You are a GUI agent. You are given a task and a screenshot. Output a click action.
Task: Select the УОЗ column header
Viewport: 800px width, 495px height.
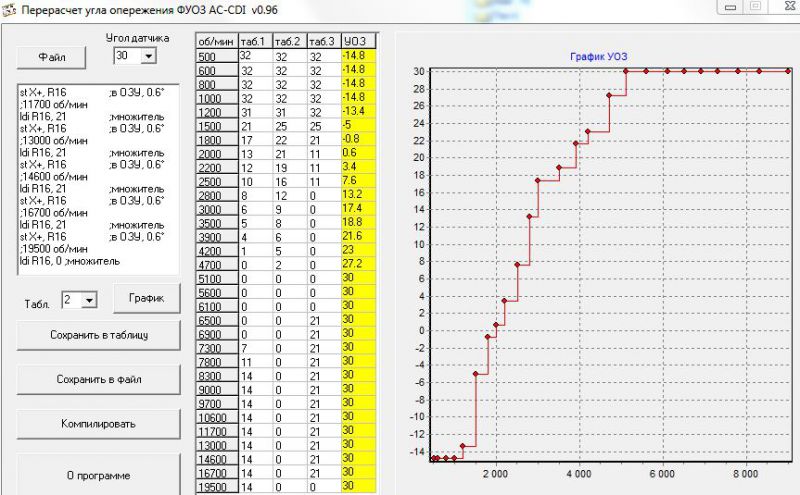pyautogui.click(x=356, y=41)
